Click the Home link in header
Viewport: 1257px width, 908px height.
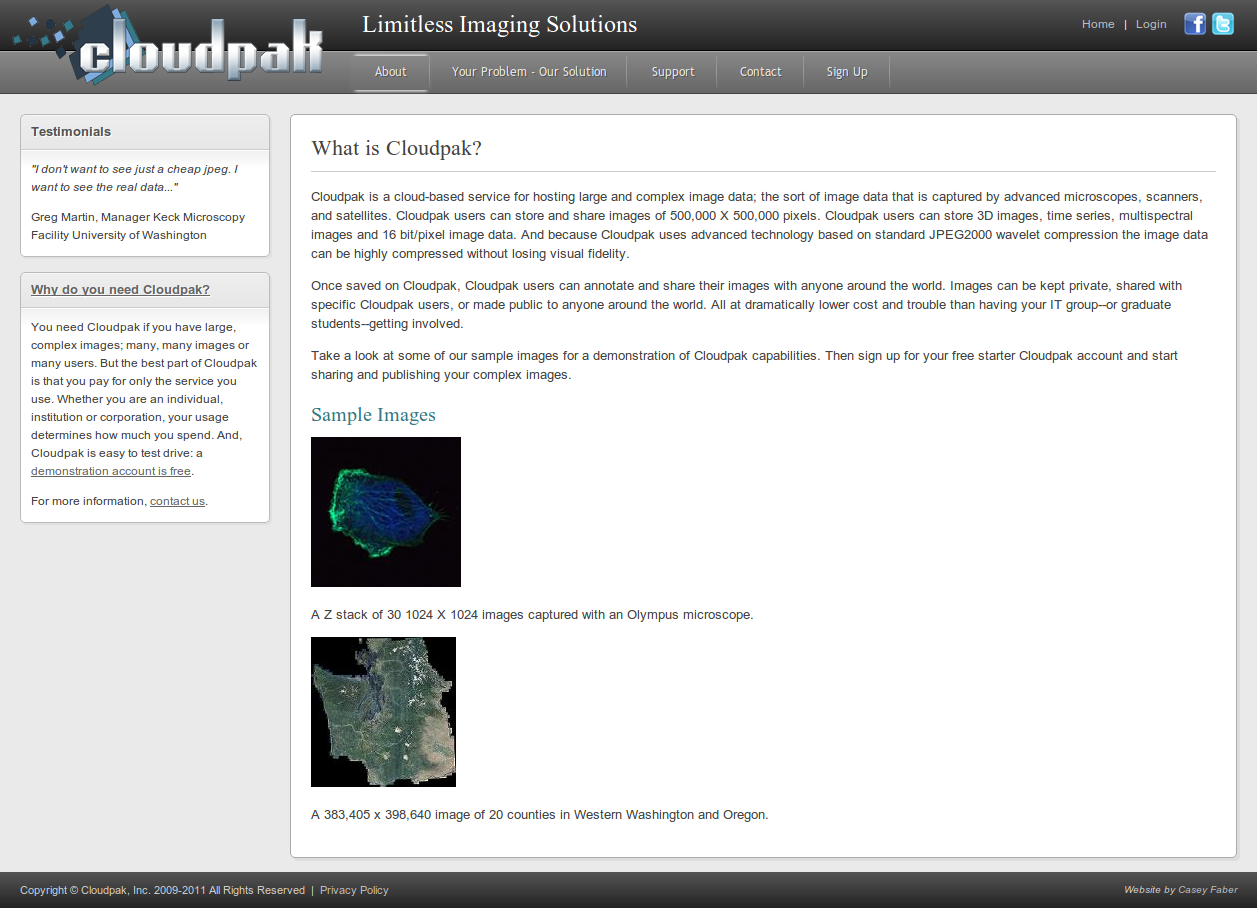1098,24
